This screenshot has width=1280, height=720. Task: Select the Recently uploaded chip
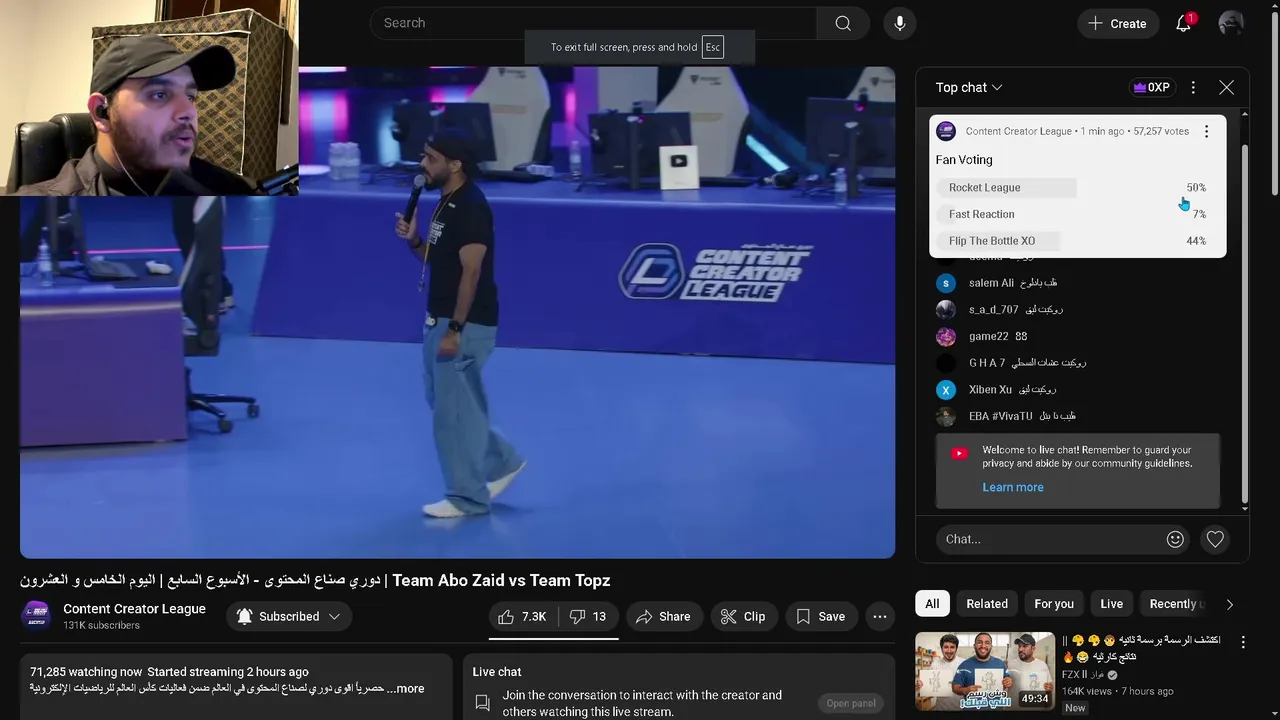[x=1175, y=604]
